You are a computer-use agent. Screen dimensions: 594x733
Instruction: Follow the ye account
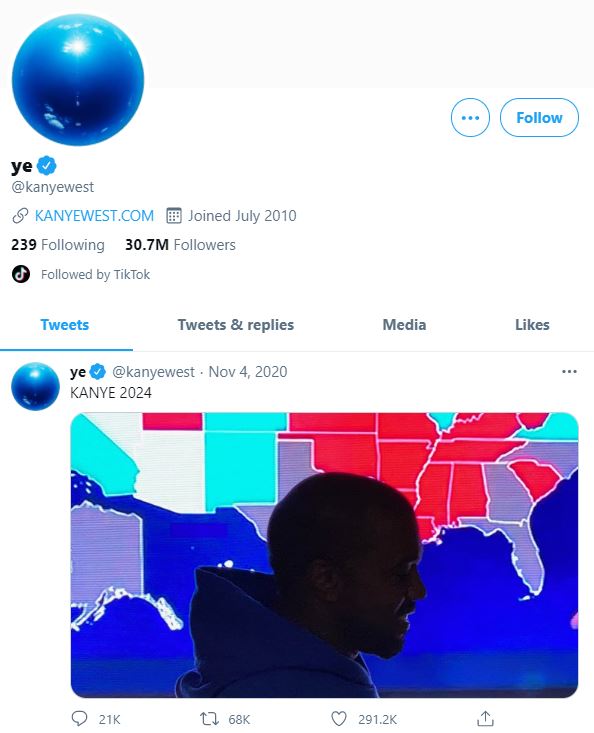click(539, 117)
